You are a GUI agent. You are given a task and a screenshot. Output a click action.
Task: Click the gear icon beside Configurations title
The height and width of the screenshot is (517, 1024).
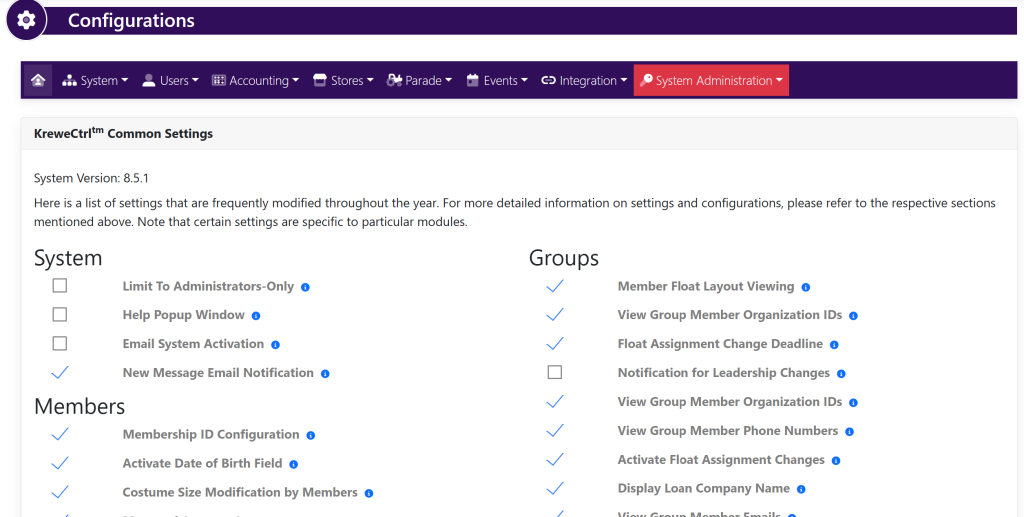pyautogui.click(x=26, y=20)
